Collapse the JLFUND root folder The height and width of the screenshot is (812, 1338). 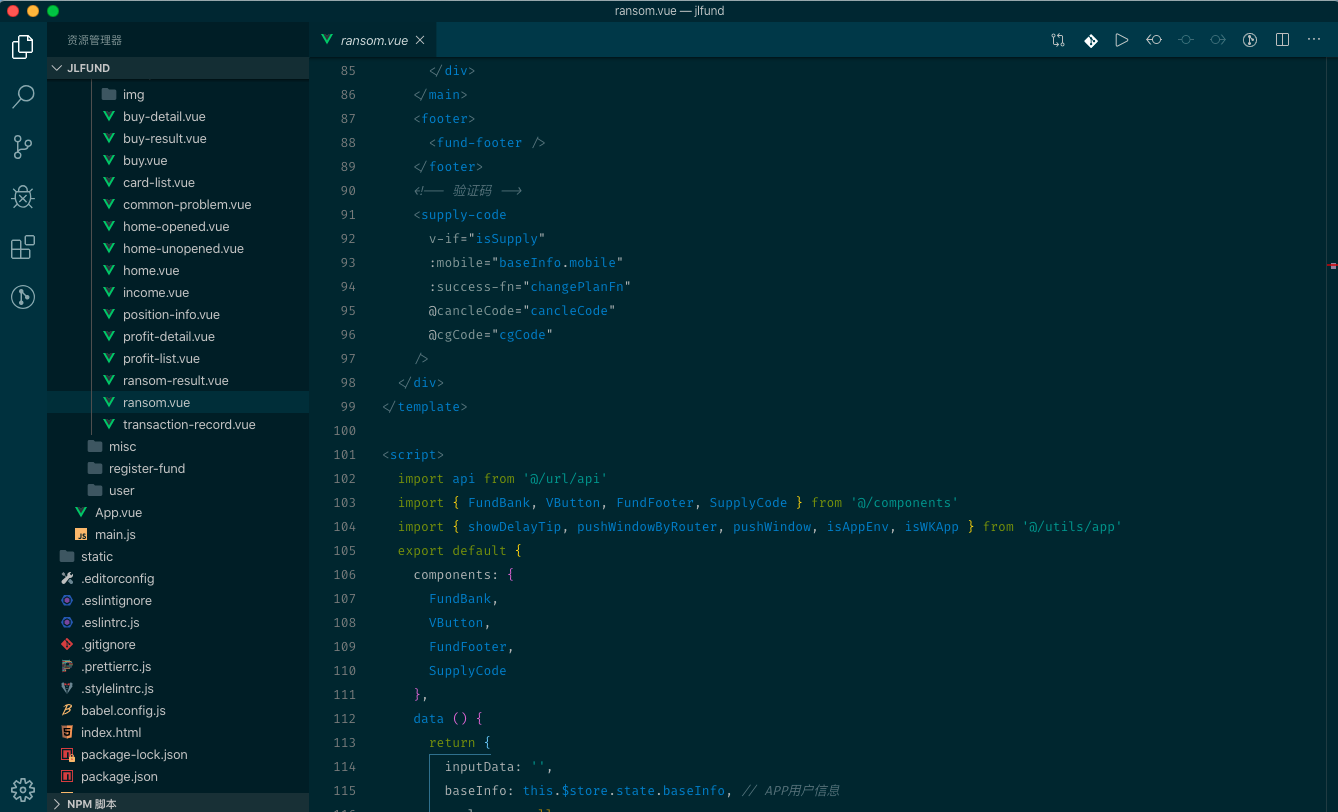pyautogui.click(x=178, y=68)
